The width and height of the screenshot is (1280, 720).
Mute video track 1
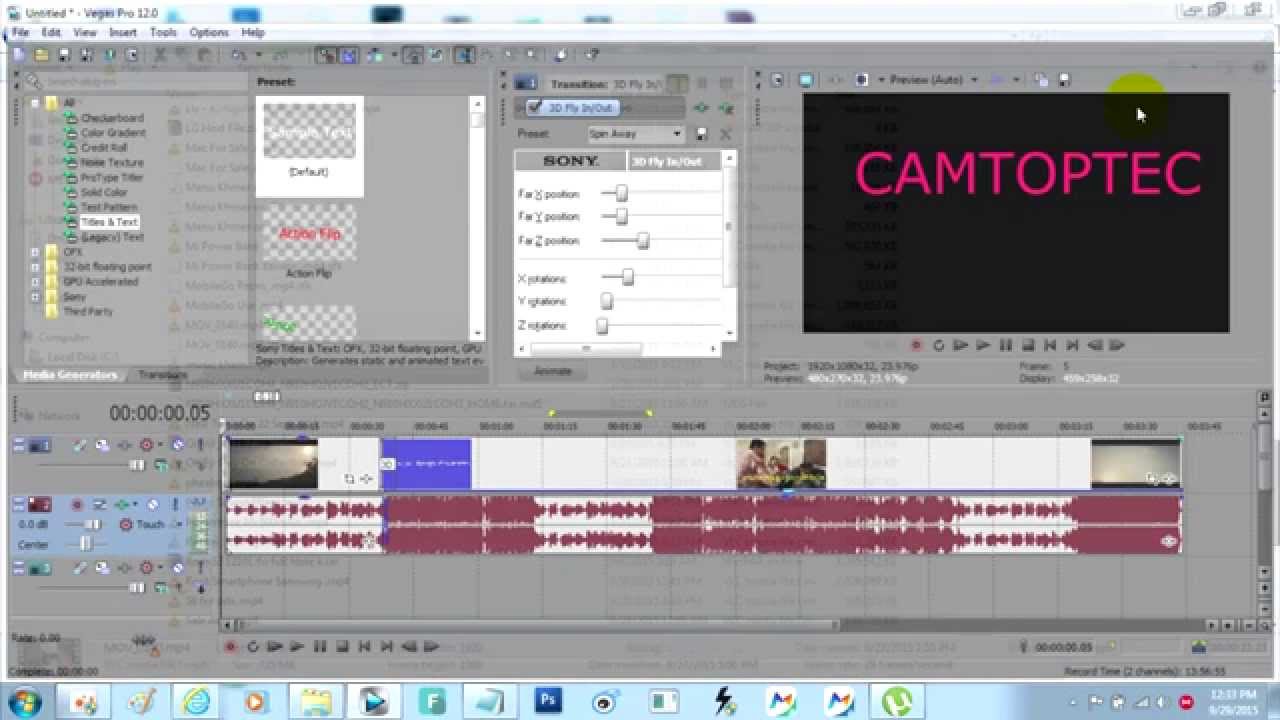(x=177, y=445)
